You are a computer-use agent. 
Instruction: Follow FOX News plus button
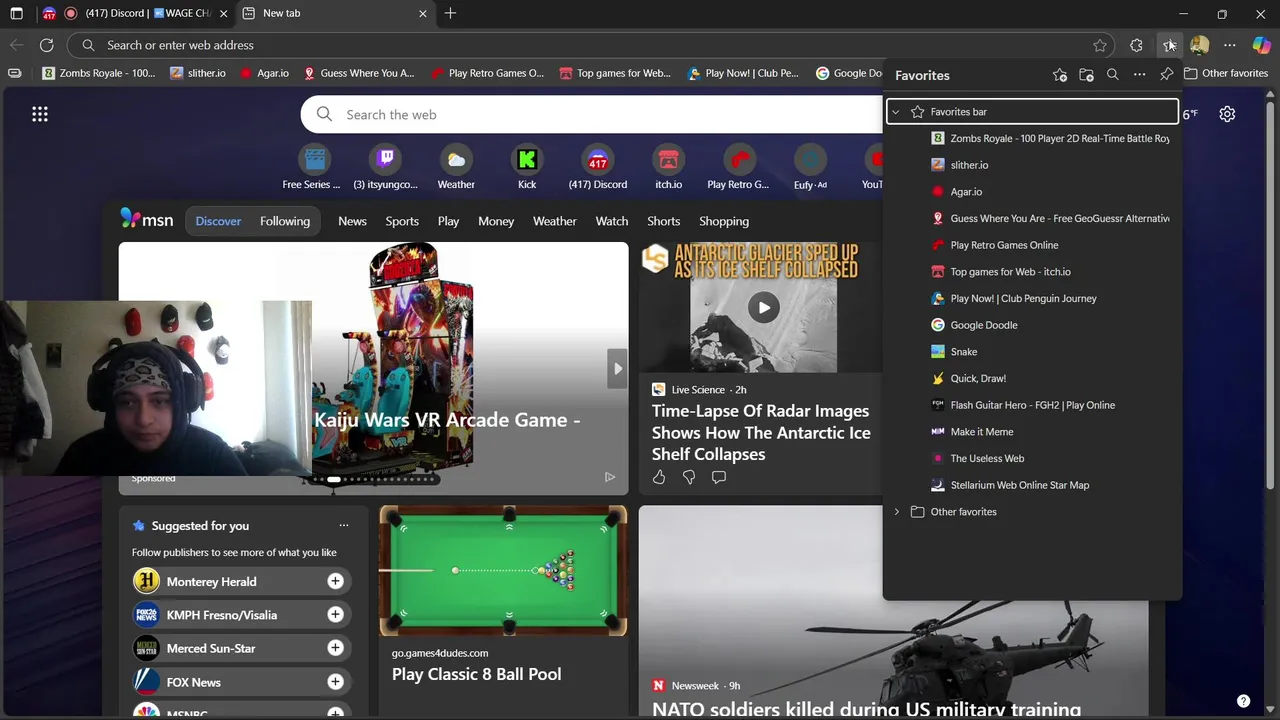[x=335, y=682]
